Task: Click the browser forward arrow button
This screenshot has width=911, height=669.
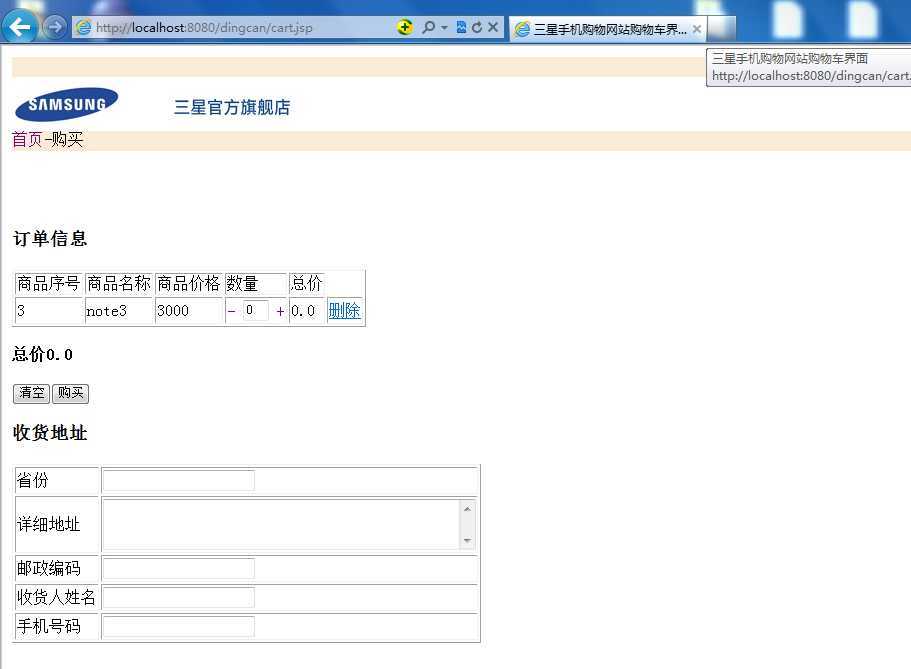Action: (55, 27)
